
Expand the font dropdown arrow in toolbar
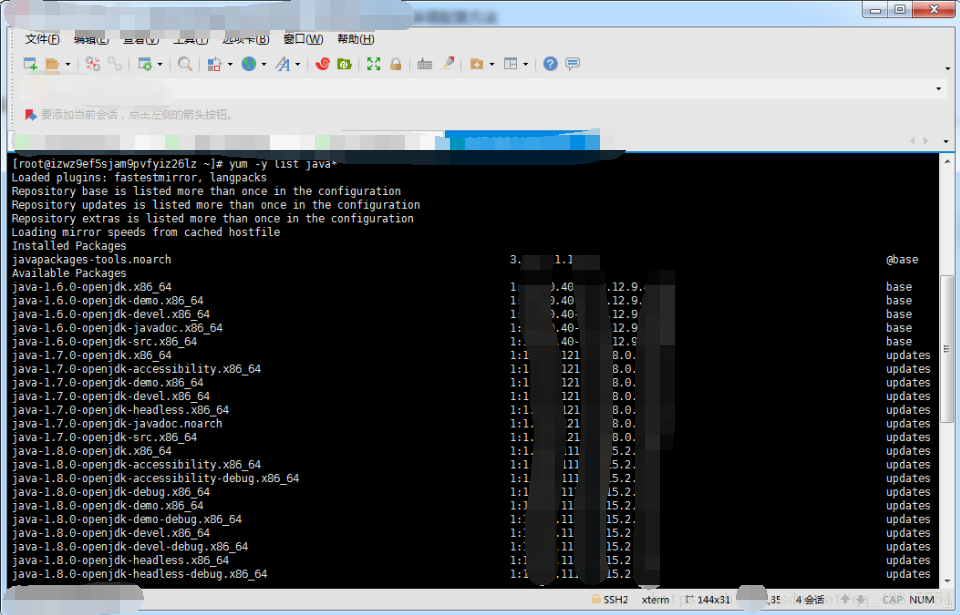(297, 65)
